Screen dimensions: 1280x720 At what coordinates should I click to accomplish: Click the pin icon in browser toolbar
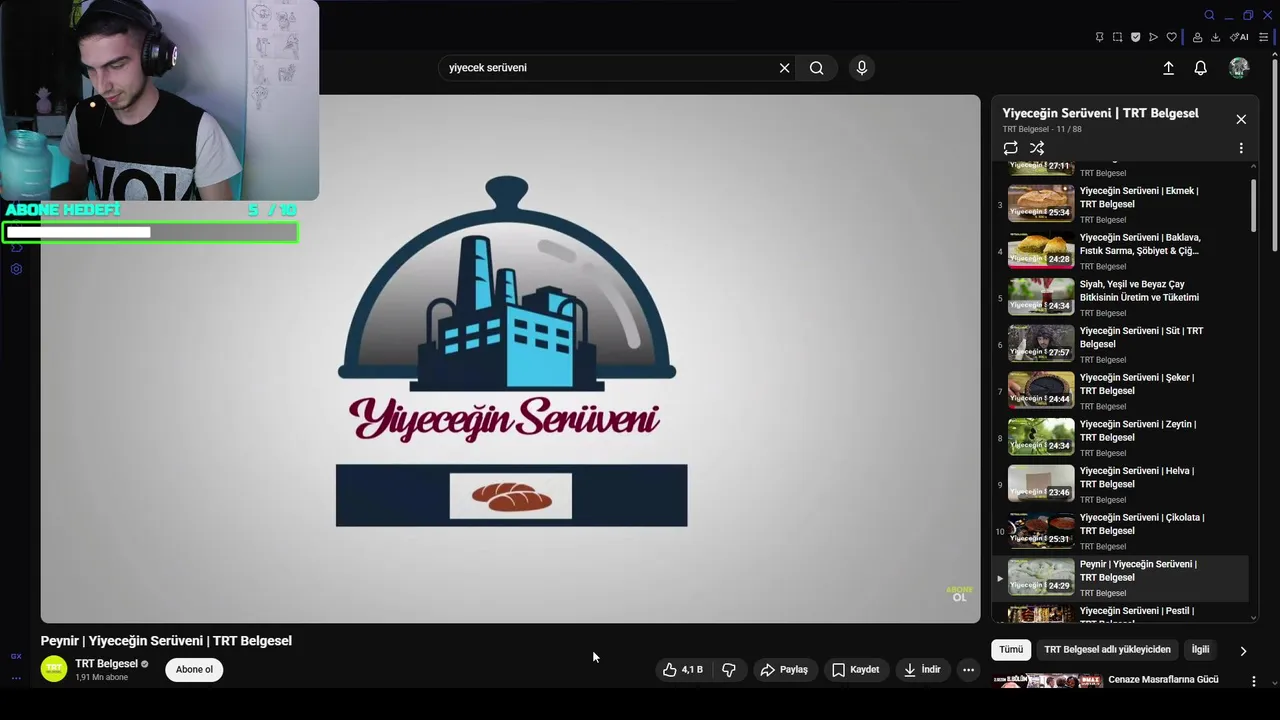point(1099,37)
